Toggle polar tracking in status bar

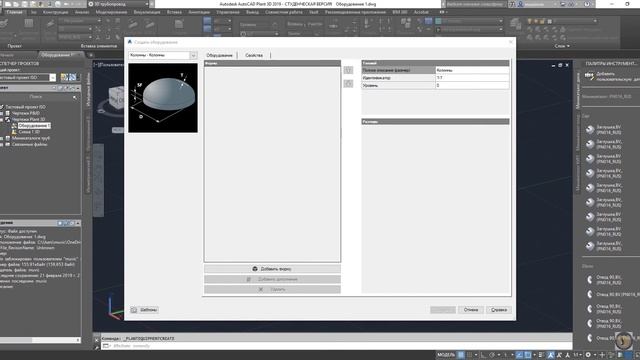tap(492, 355)
